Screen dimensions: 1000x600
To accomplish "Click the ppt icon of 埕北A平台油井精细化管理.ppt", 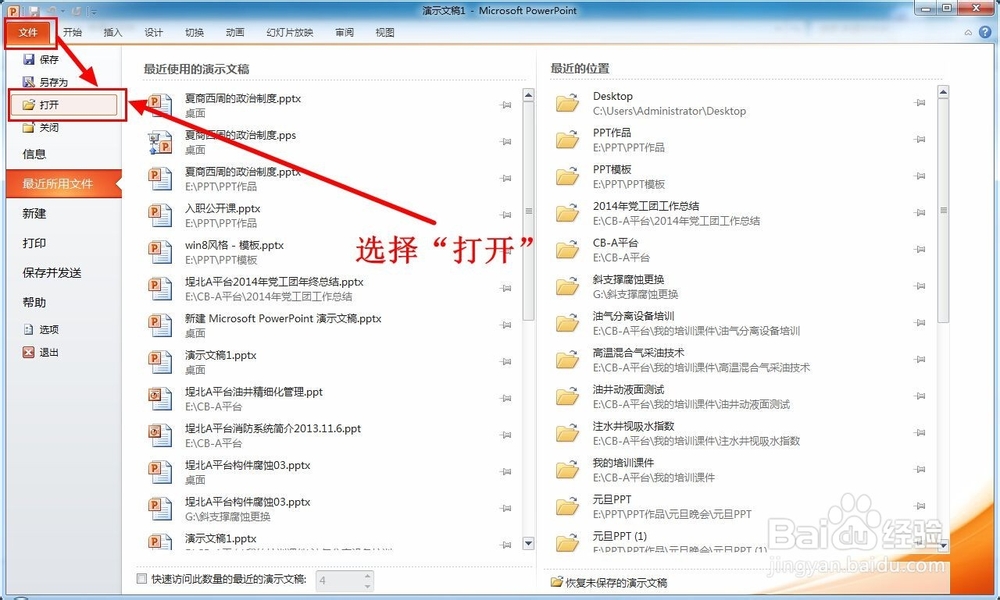I will pos(160,399).
